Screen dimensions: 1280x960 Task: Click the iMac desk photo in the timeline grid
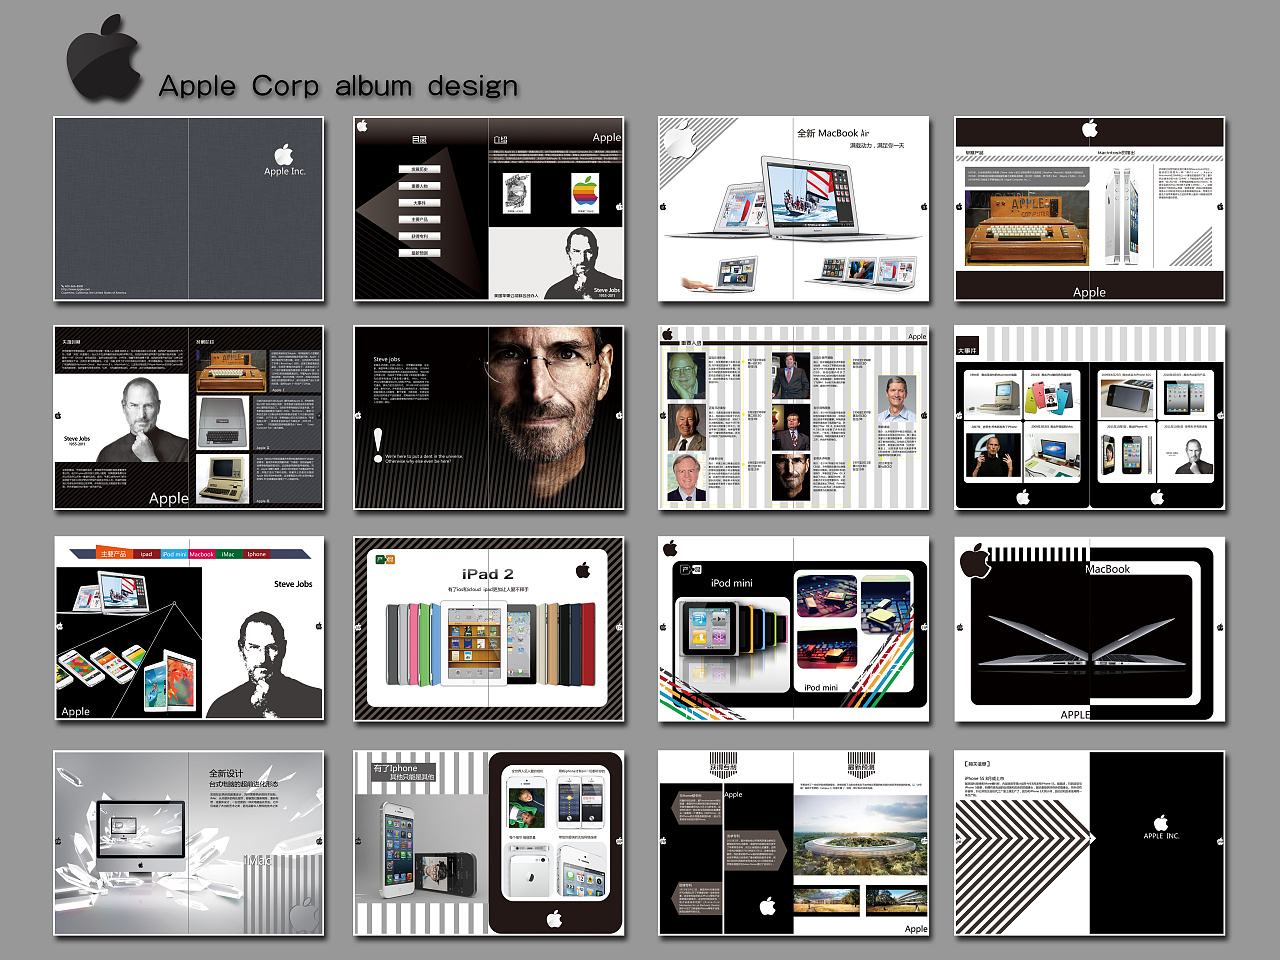click(x=1052, y=455)
